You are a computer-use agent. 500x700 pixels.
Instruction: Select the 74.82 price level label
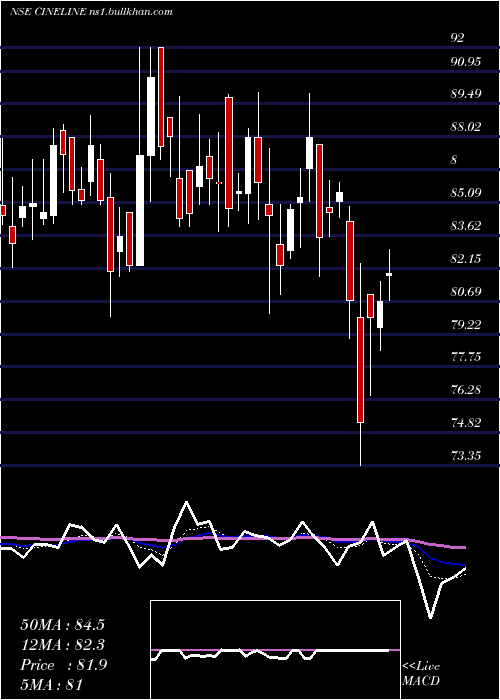tap(466, 423)
